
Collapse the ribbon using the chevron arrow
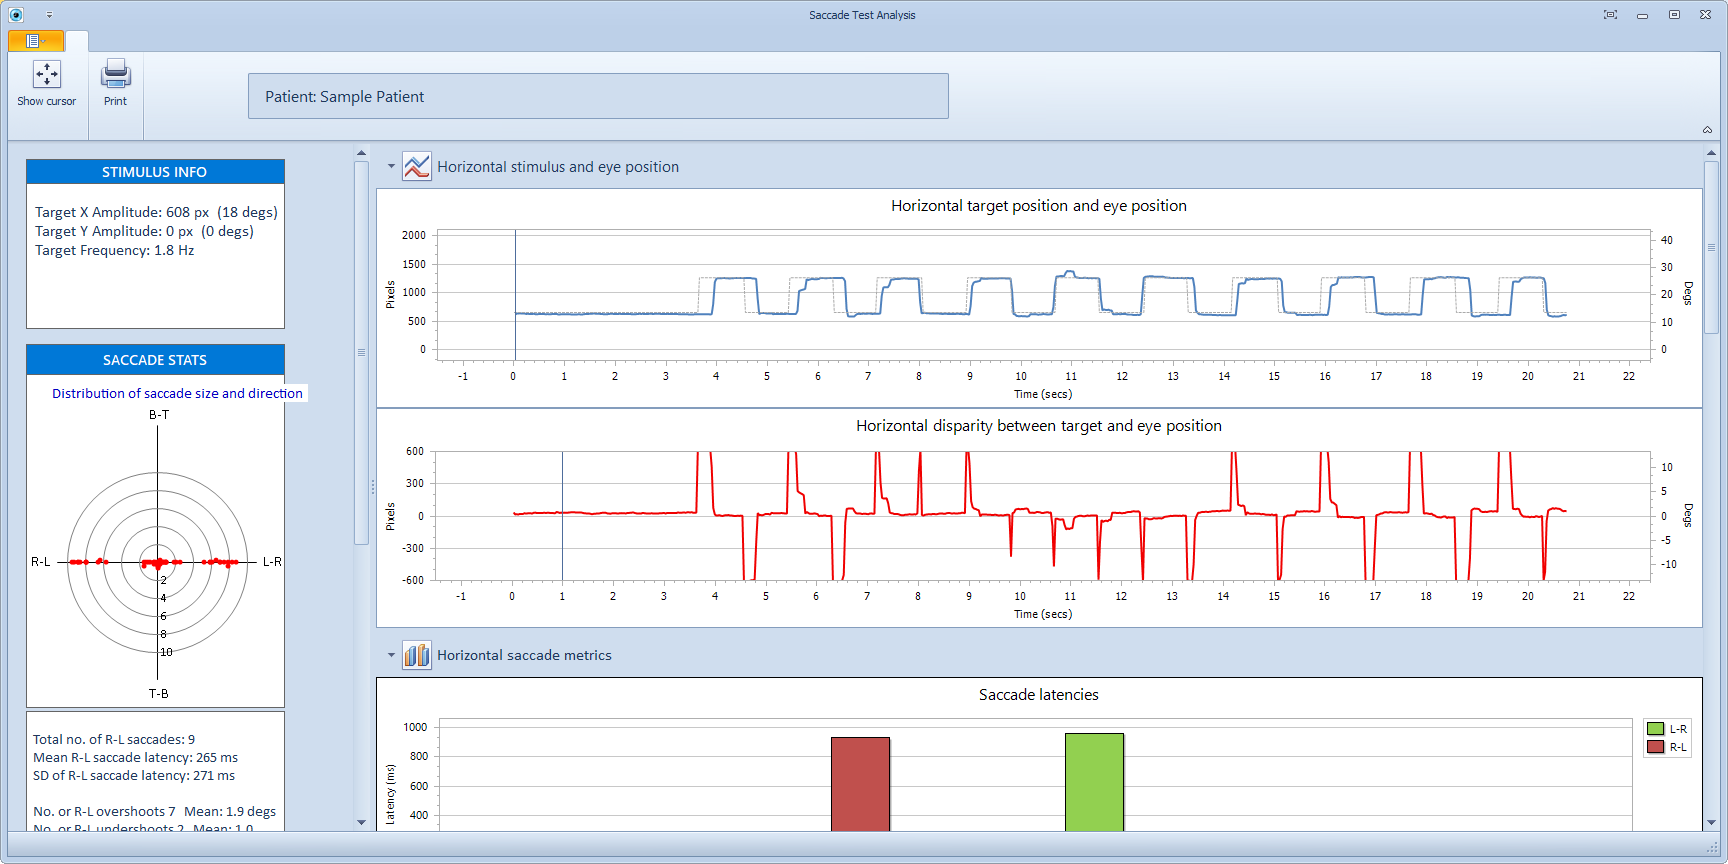[1707, 130]
